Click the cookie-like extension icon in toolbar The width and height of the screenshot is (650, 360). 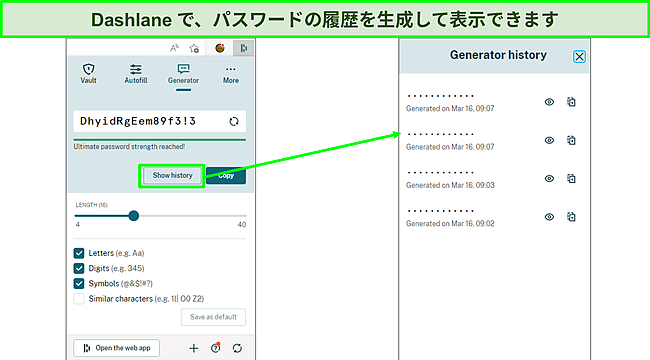[x=220, y=48]
